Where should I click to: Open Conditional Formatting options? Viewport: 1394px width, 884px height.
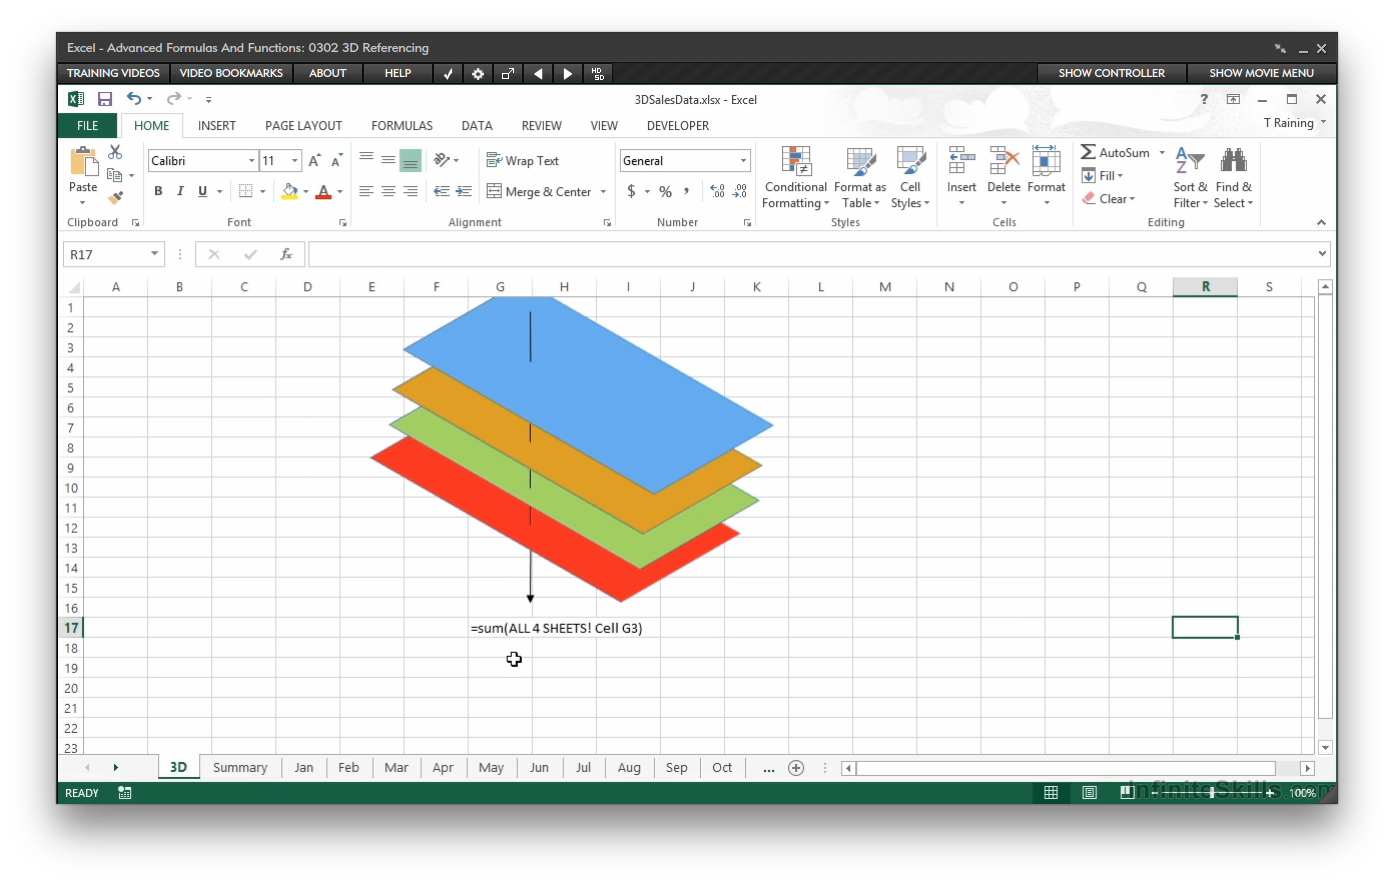click(796, 177)
